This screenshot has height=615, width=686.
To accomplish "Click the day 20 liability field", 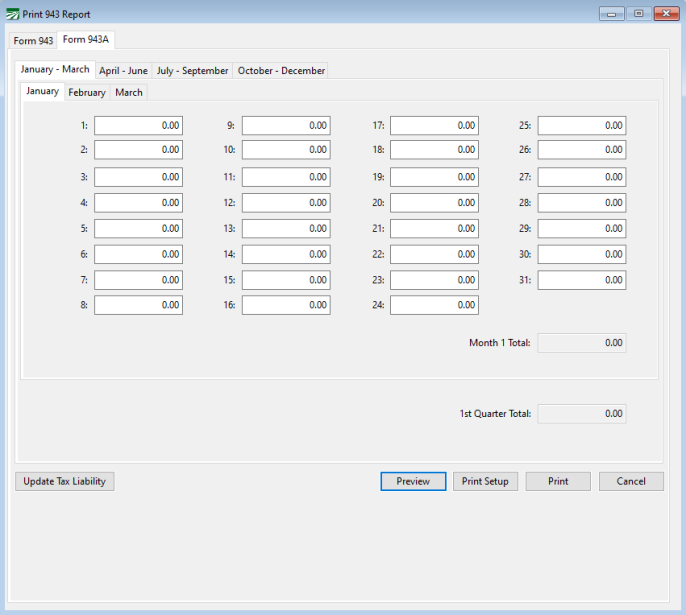I will [434, 203].
